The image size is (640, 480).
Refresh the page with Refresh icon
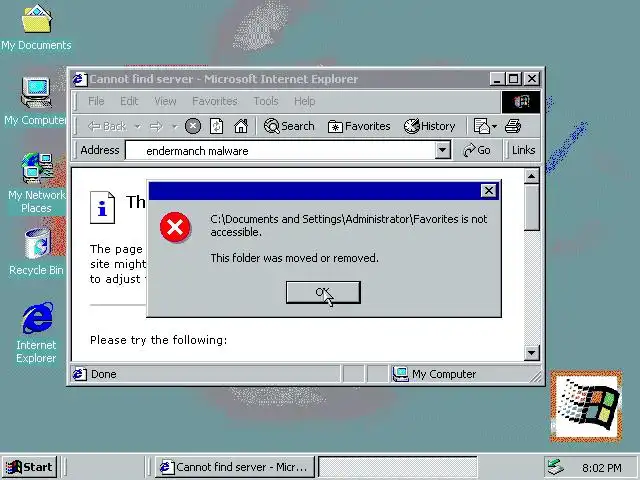pos(216,126)
